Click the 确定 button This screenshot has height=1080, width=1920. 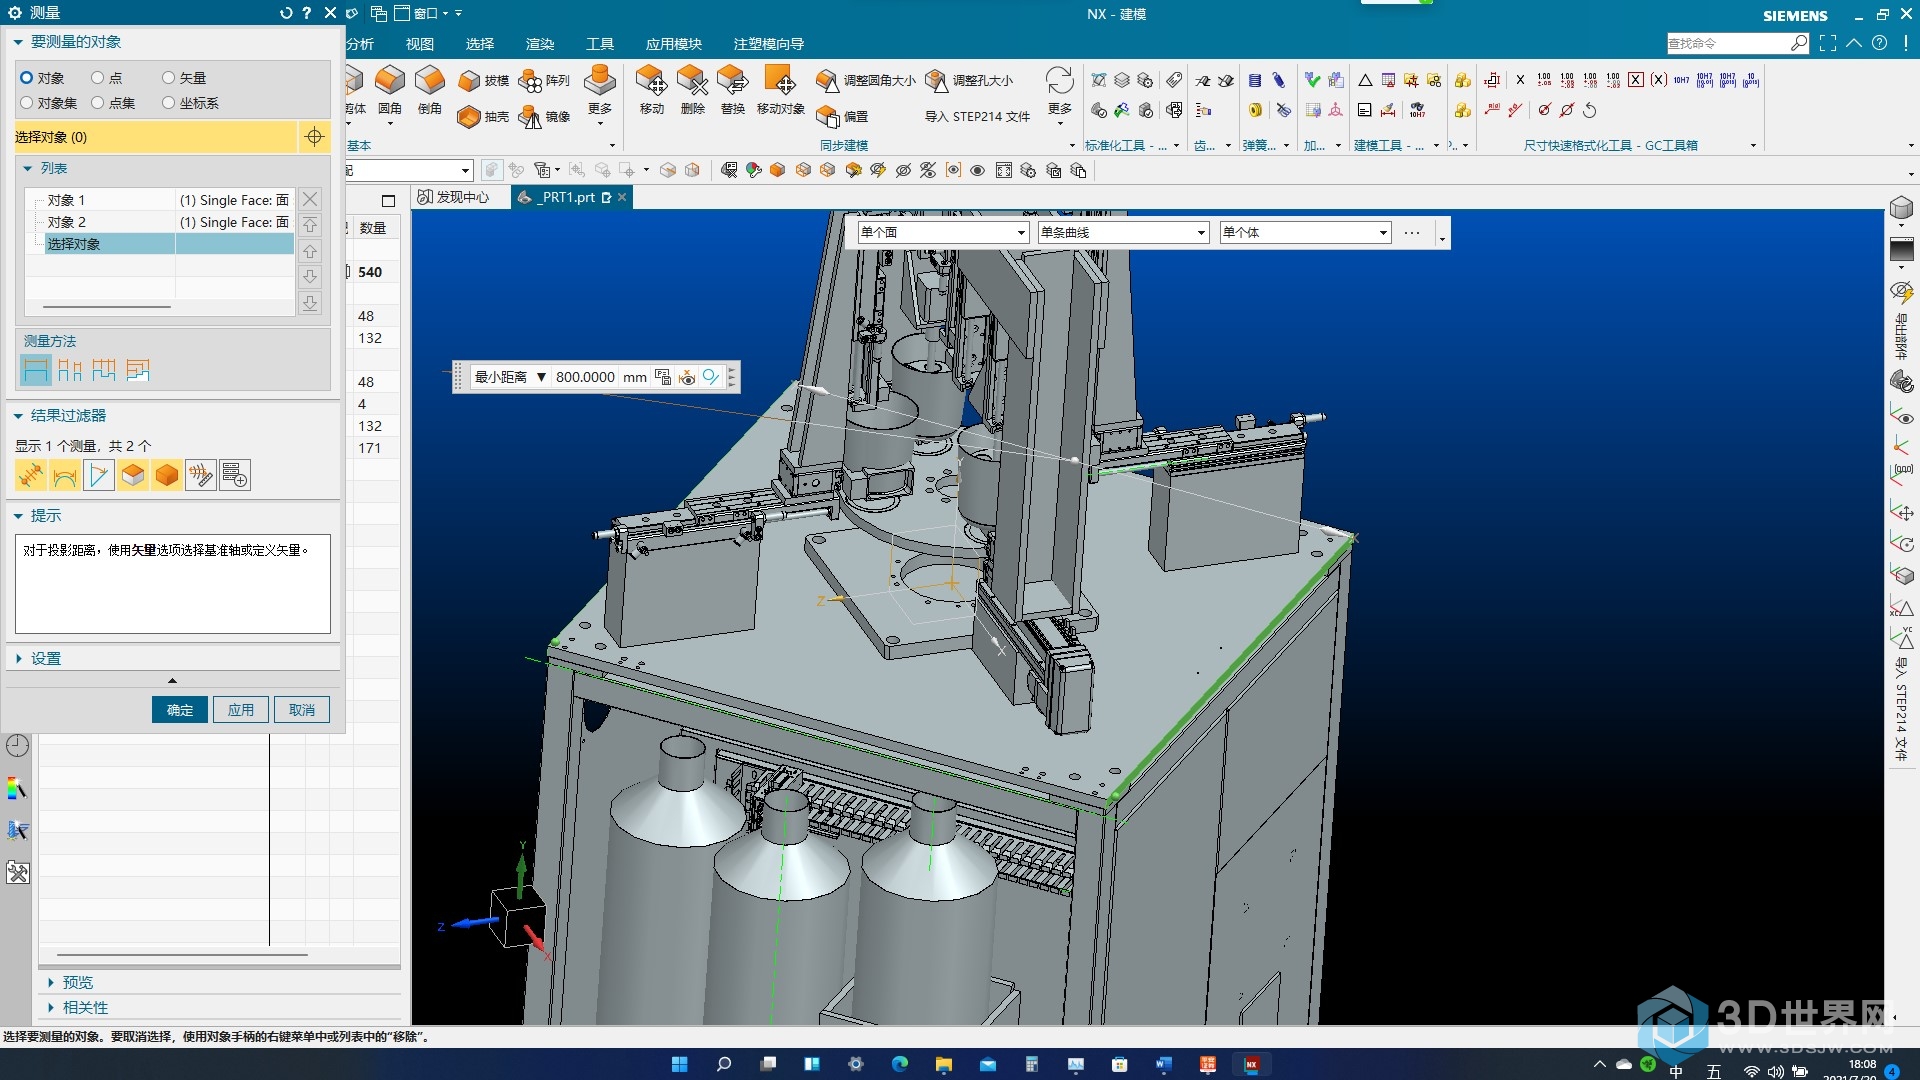(180, 710)
